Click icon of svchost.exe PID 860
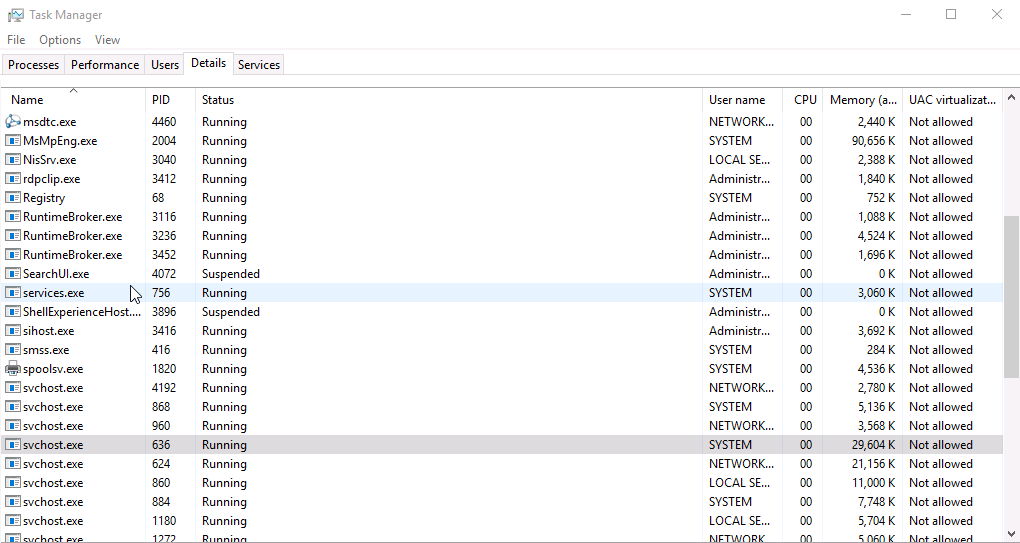The height and width of the screenshot is (543, 1020). pos(12,483)
